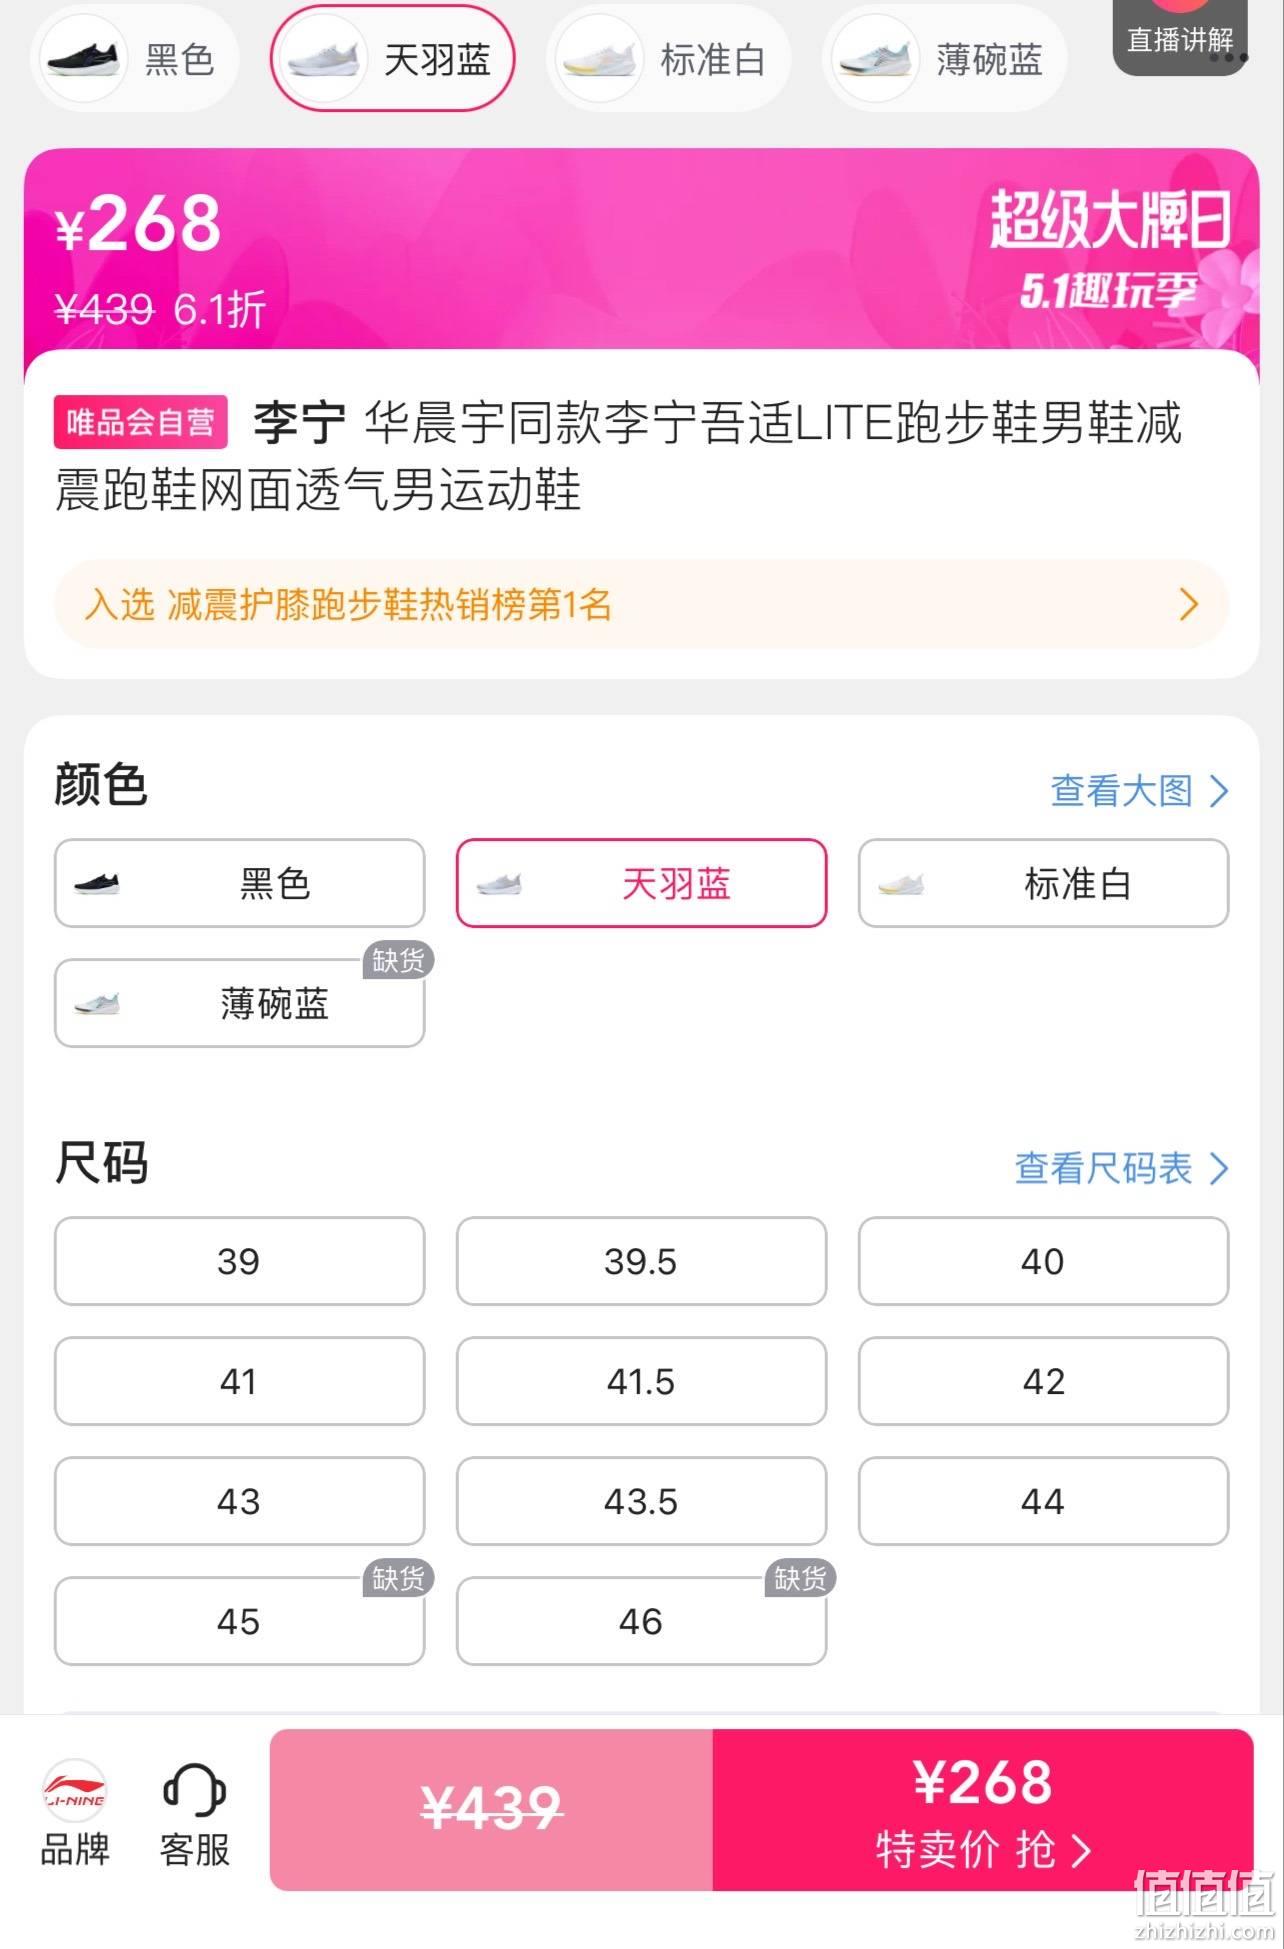Open the 直播讲解 live broadcast button
This screenshot has width=1284, height=1949.
1181,38
